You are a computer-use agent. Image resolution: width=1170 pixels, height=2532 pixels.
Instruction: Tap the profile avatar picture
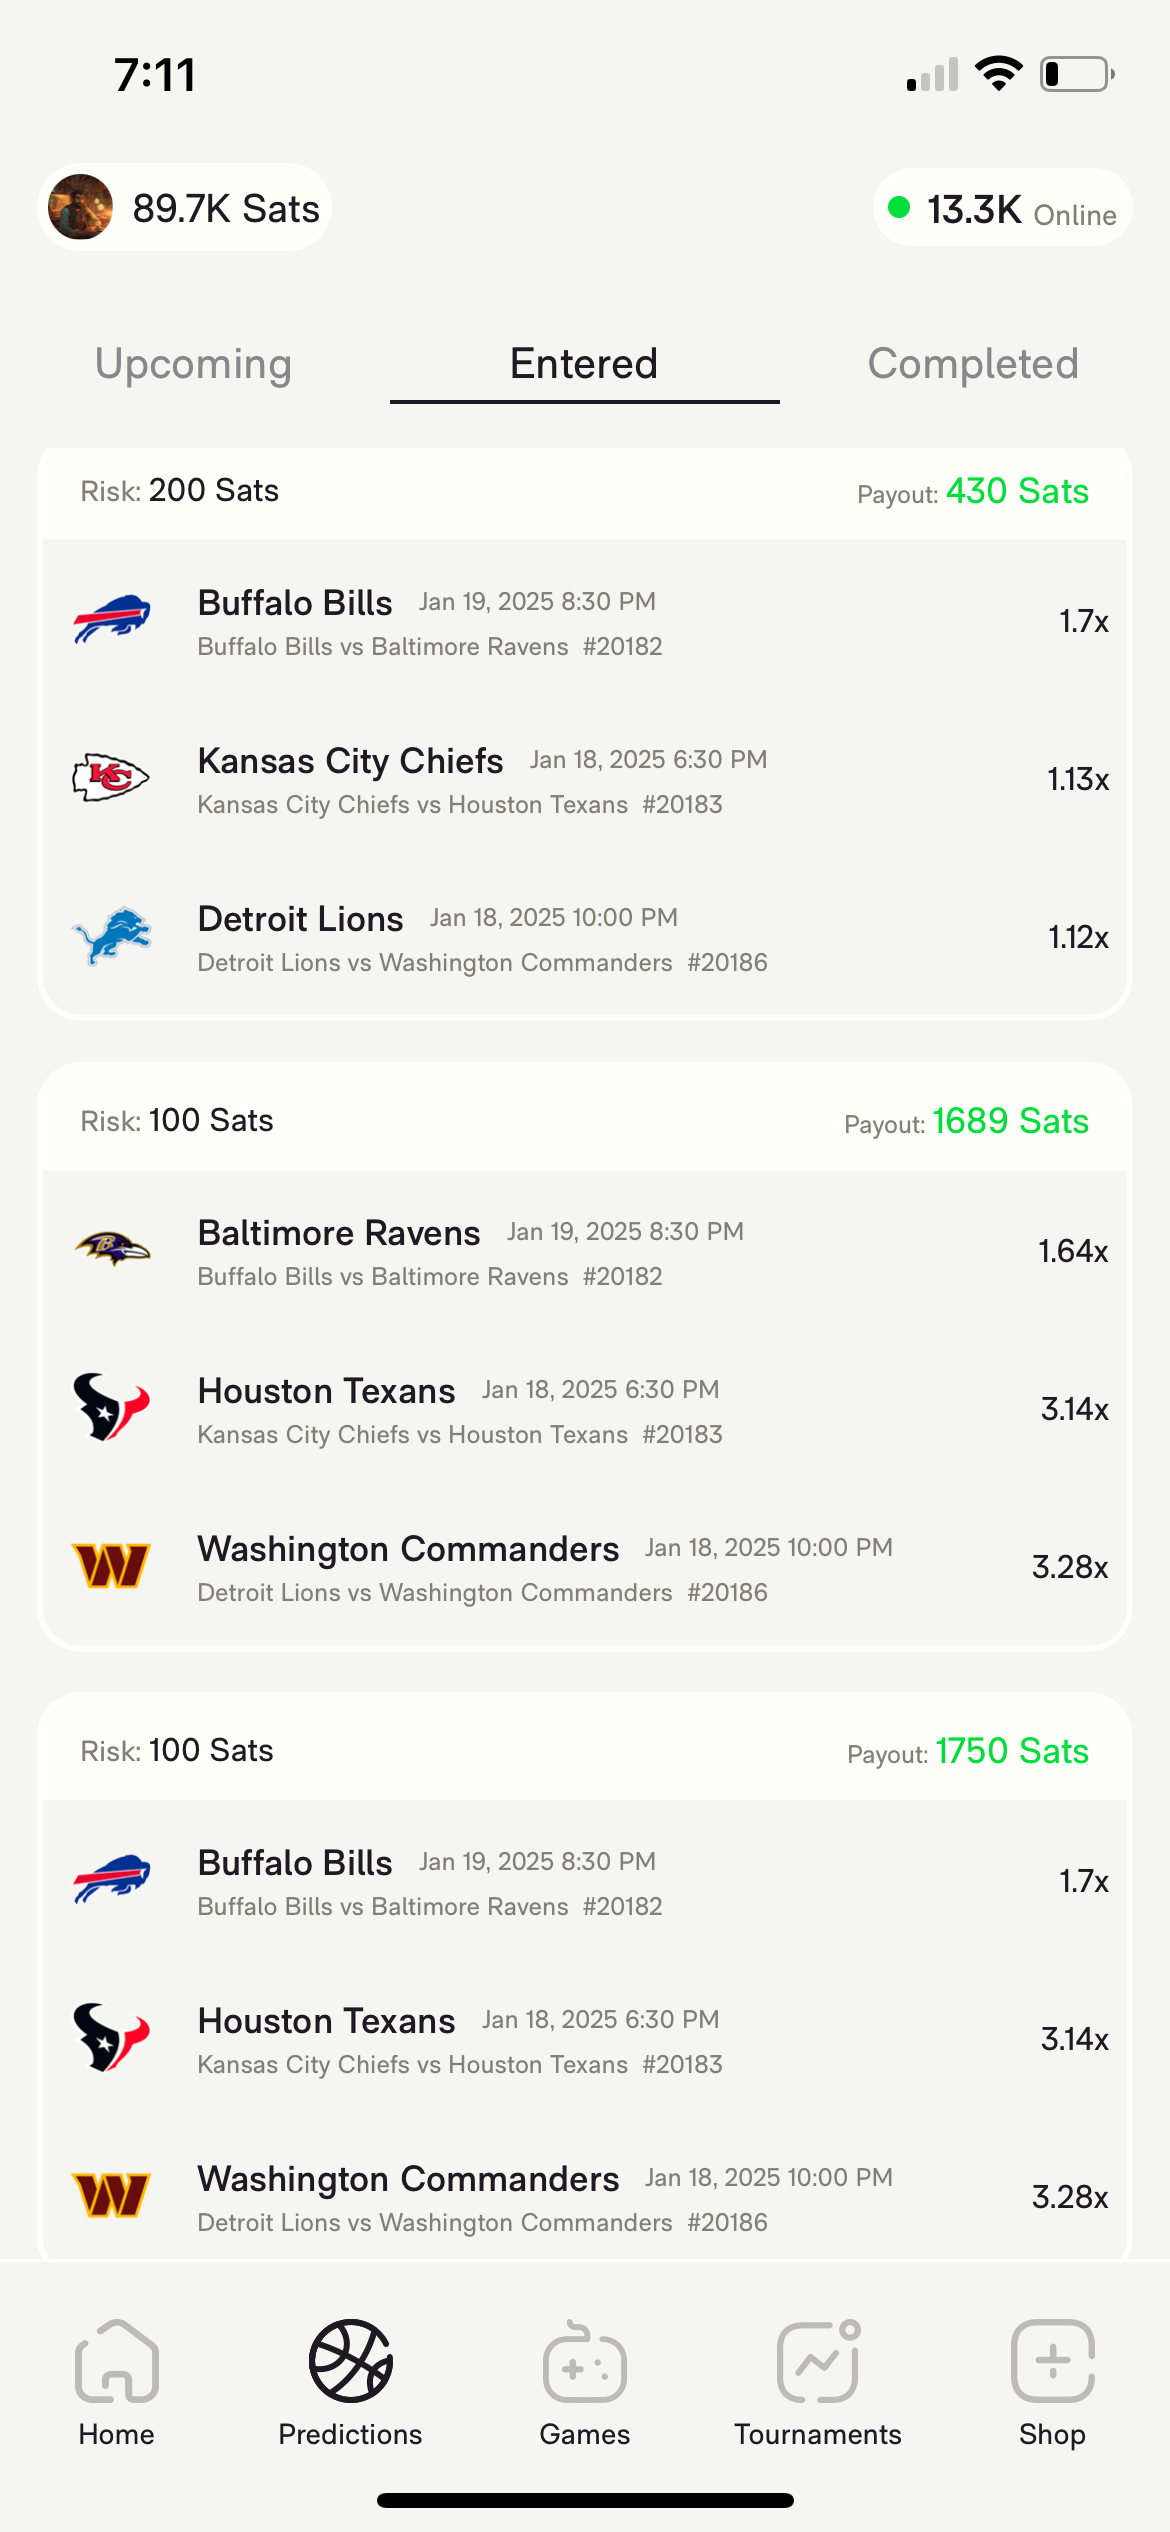click(80, 207)
